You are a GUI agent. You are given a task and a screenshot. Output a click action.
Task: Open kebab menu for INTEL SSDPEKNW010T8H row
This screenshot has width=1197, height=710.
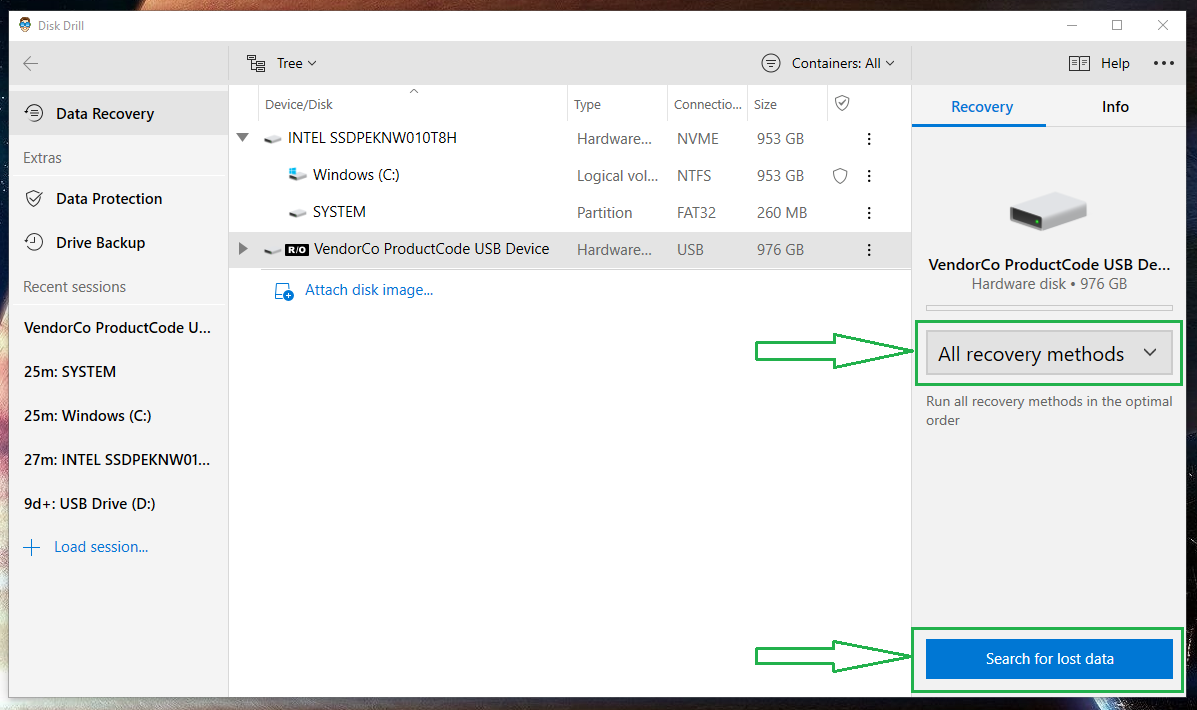click(x=869, y=139)
